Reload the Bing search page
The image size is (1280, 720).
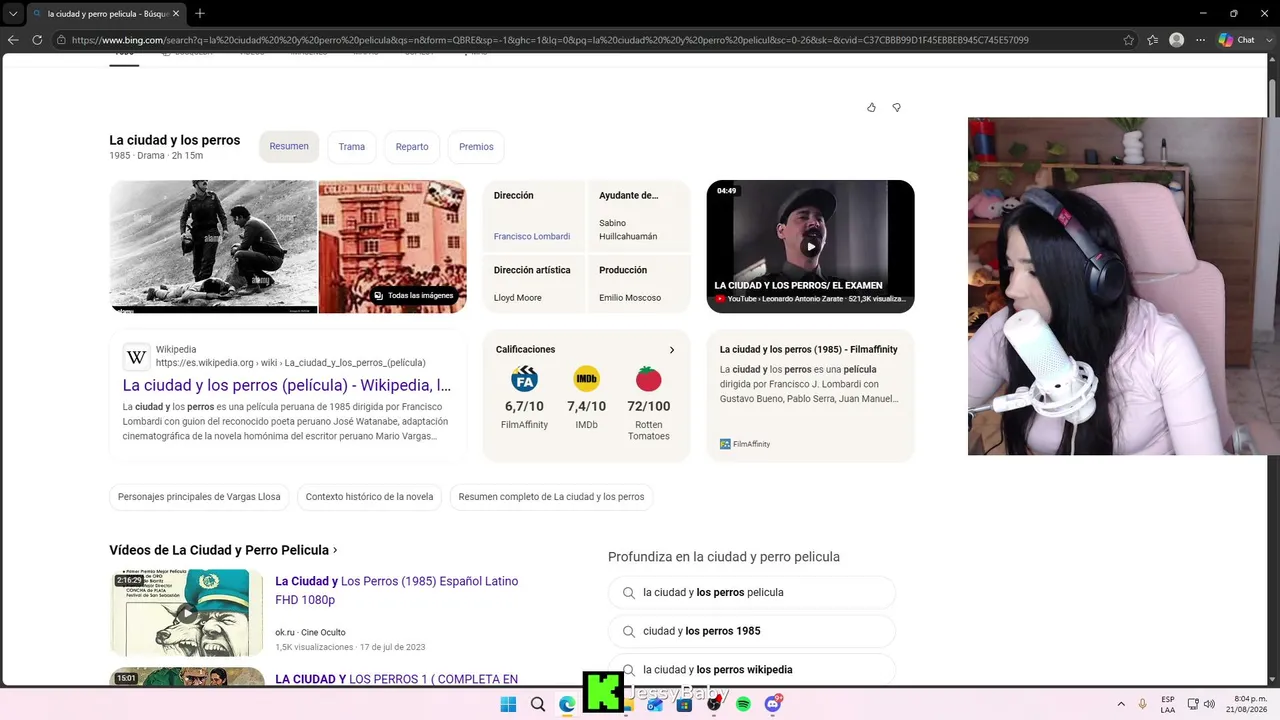point(37,40)
